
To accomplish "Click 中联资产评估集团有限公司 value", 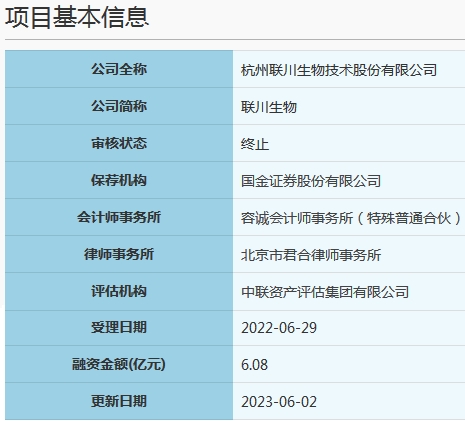I will tap(325, 292).
